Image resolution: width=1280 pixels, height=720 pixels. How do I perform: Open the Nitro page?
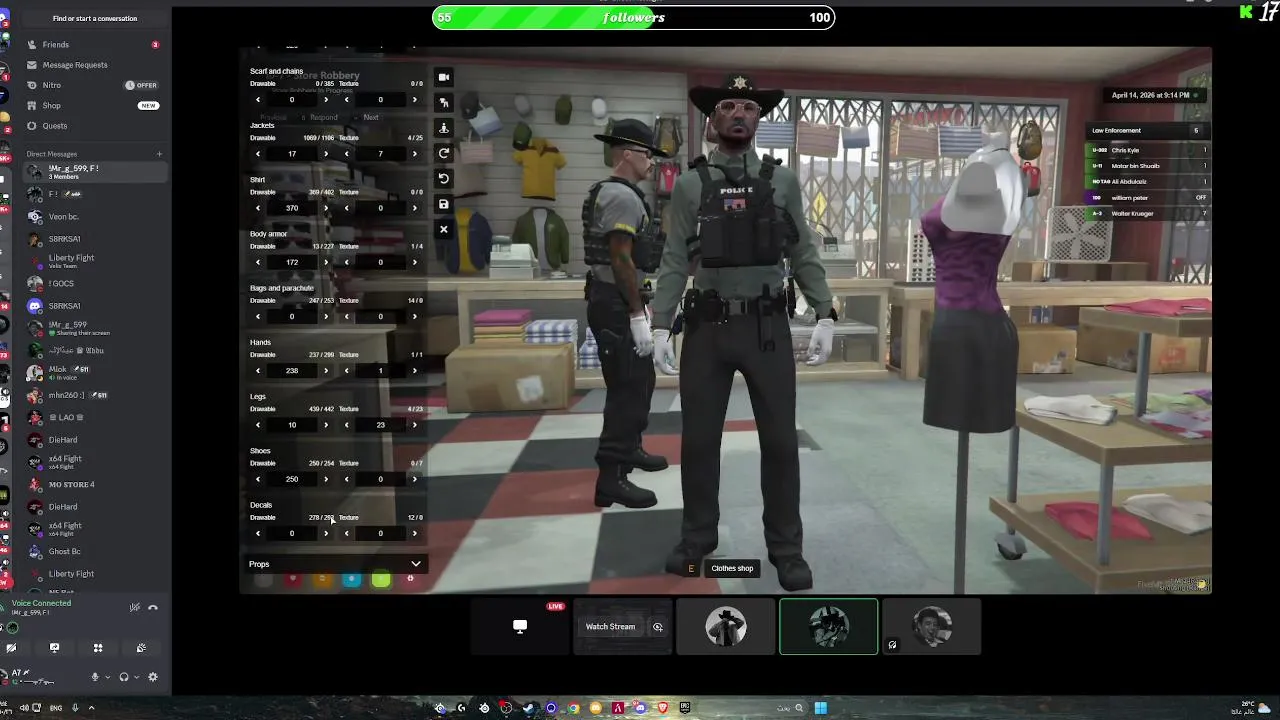(93, 85)
